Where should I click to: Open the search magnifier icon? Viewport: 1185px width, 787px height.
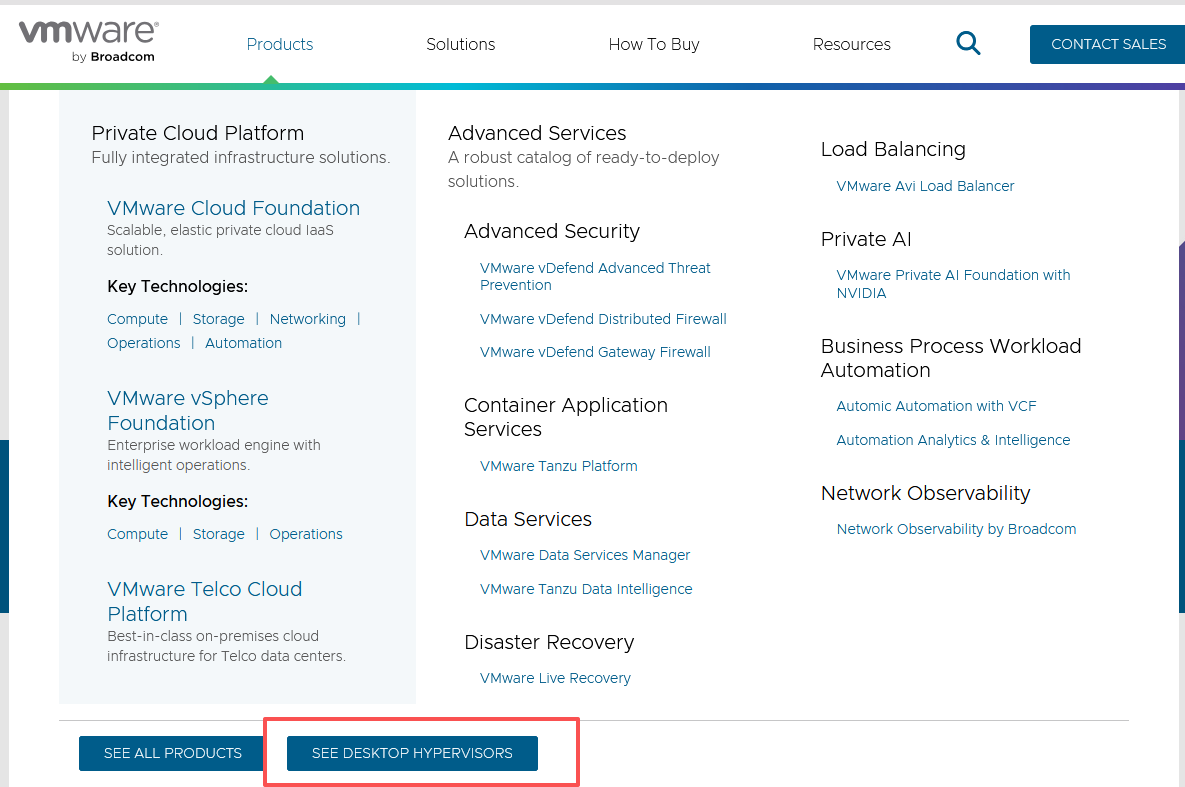click(968, 43)
